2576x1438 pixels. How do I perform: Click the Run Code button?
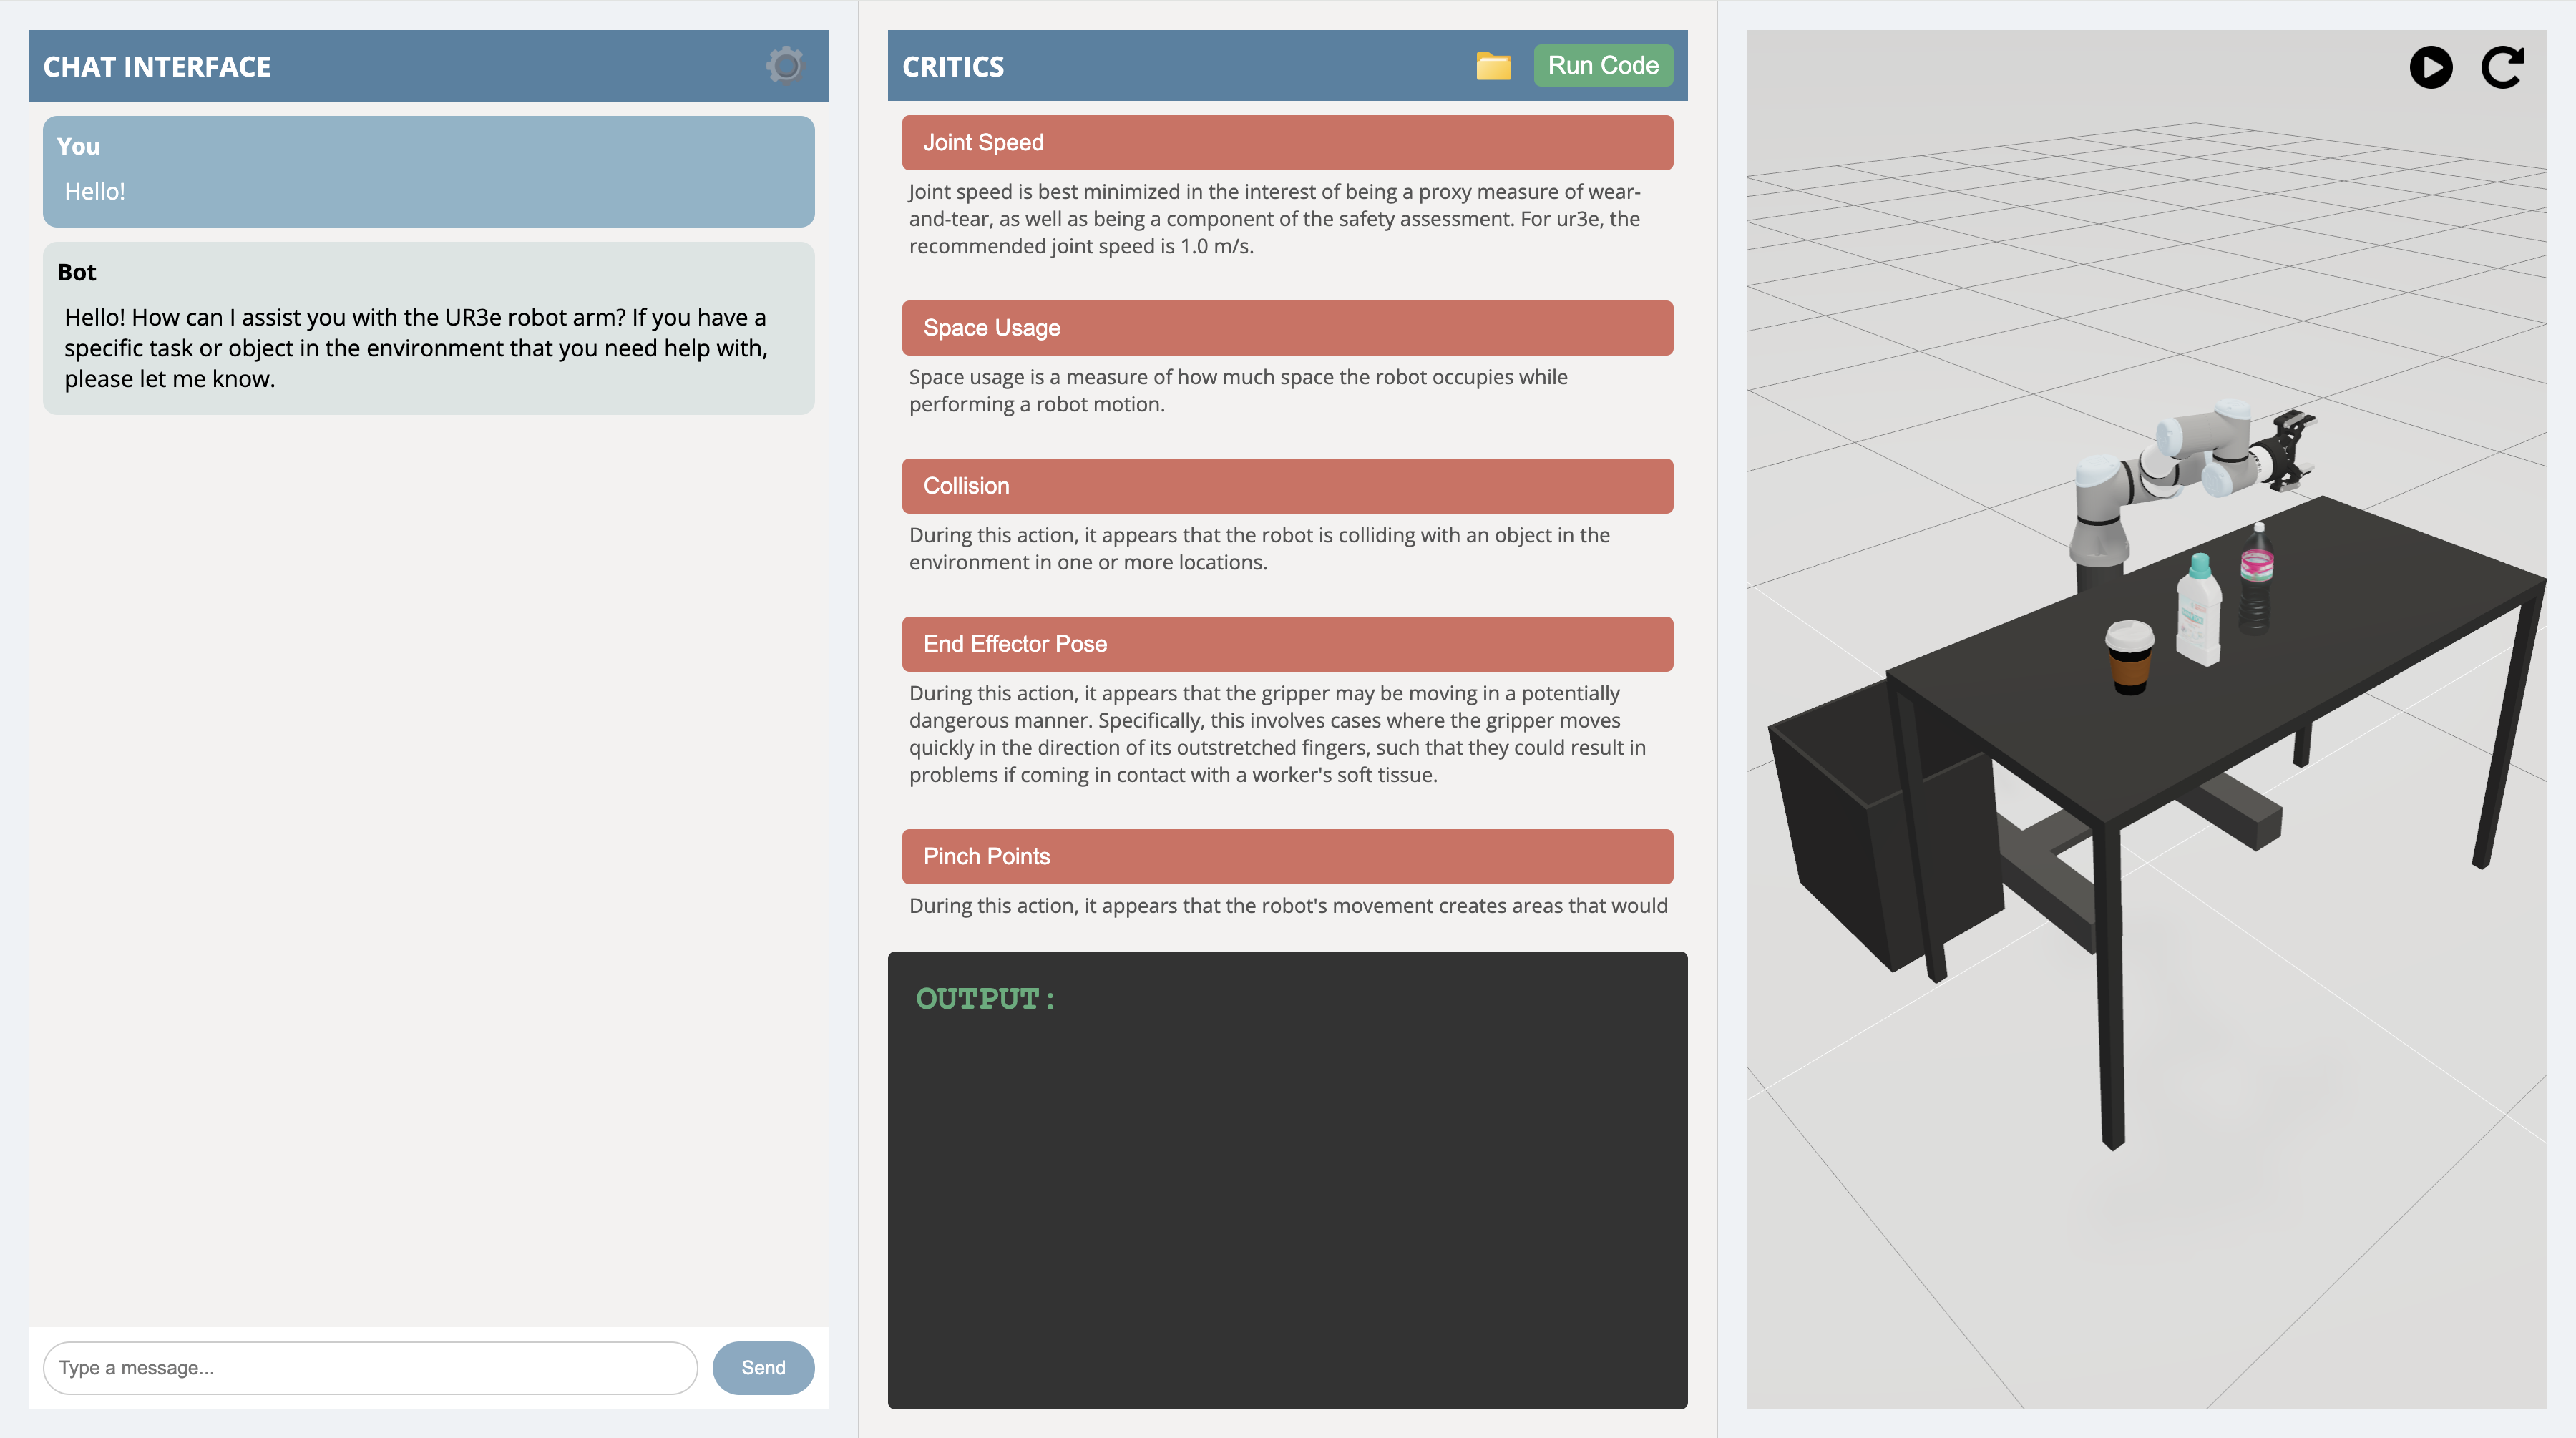point(1602,65)
